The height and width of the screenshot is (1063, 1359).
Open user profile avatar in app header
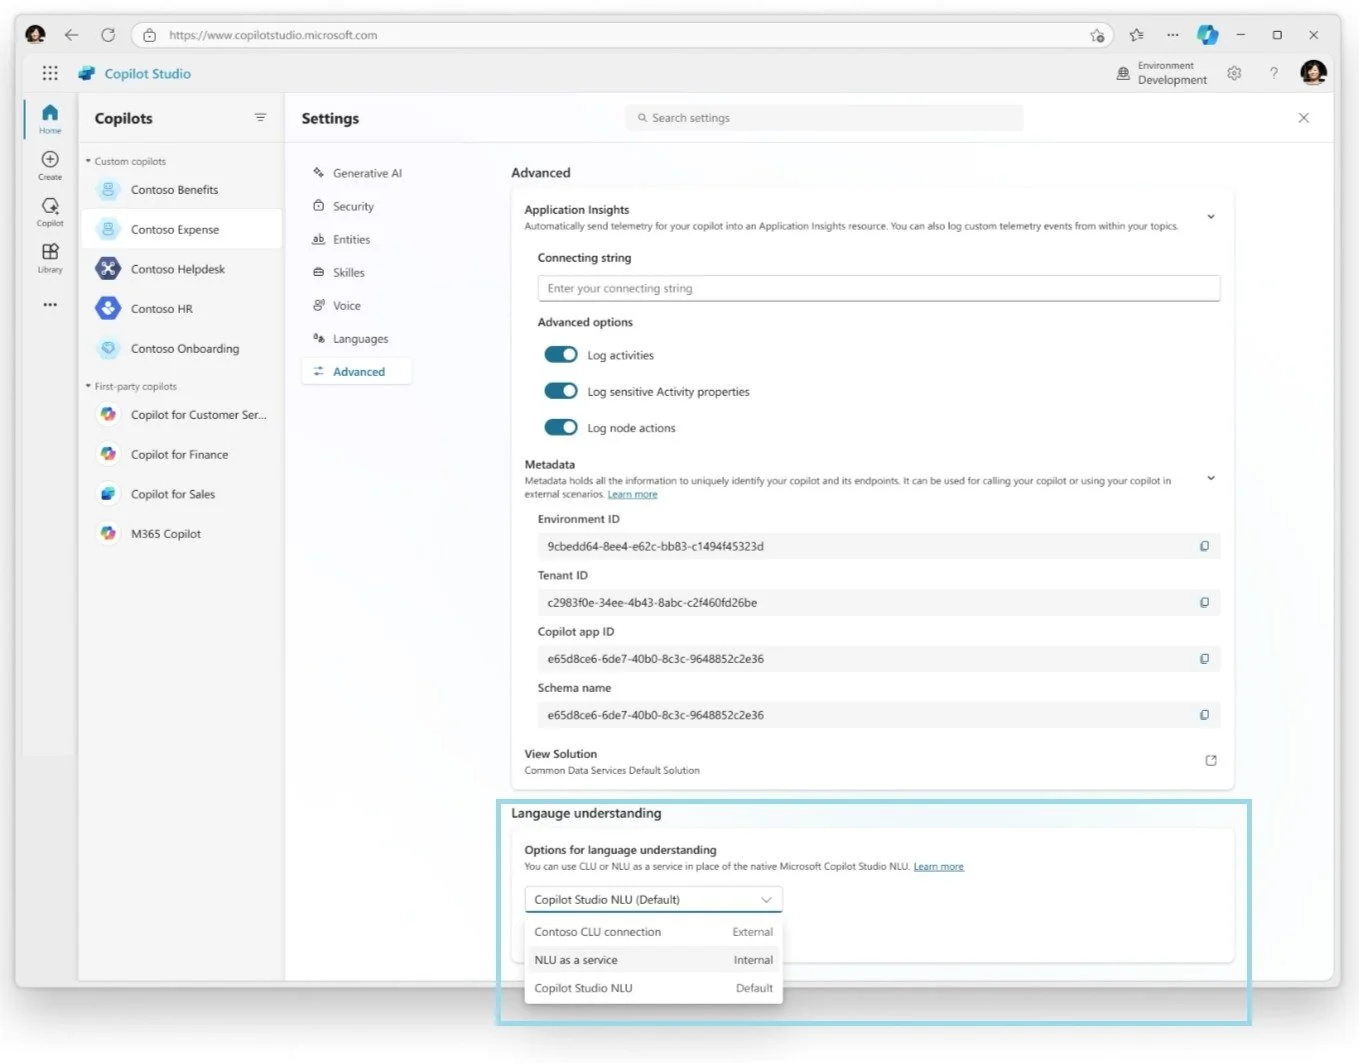(x=1313, y=72)
